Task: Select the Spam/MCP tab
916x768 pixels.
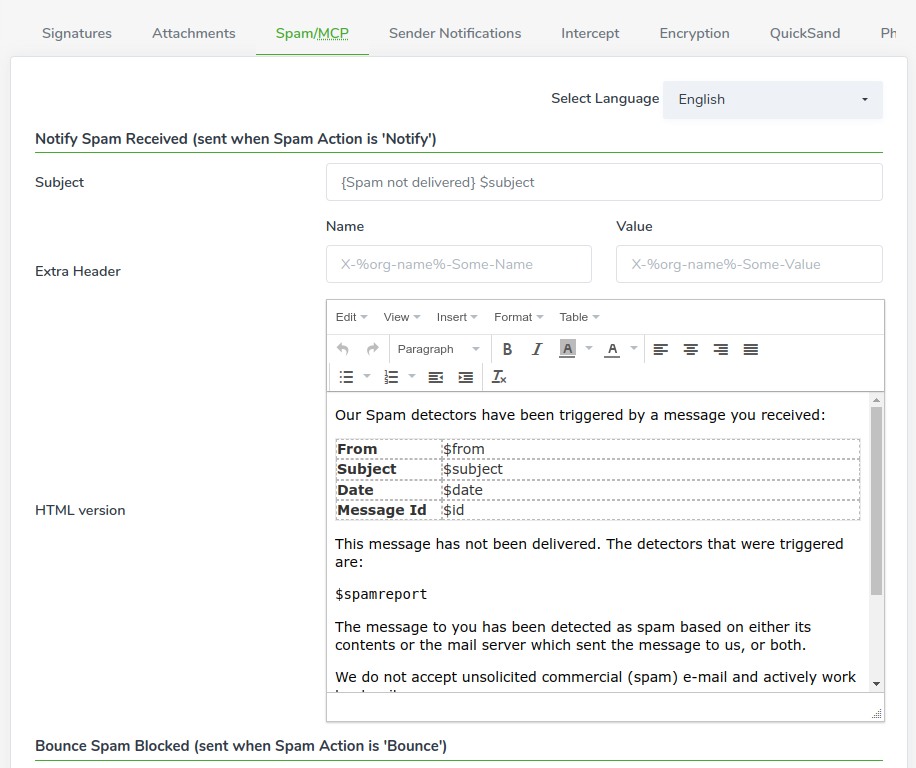Action: pos(312,33)
